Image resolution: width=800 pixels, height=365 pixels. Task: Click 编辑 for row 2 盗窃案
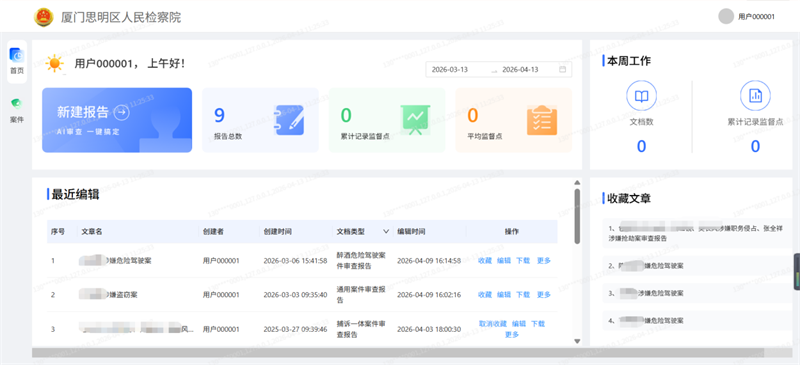tap(504, 295)
